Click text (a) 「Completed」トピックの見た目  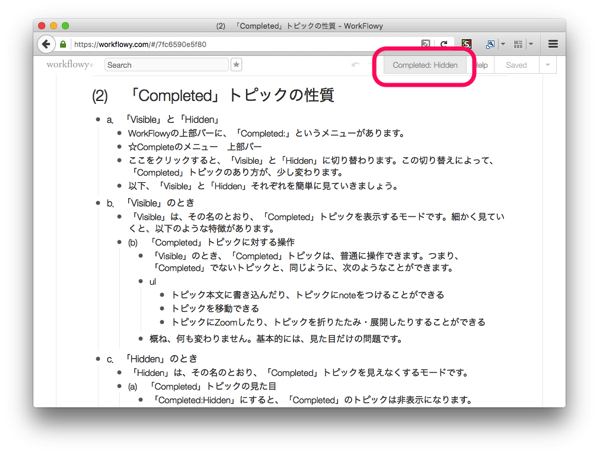tap(202, 386)
